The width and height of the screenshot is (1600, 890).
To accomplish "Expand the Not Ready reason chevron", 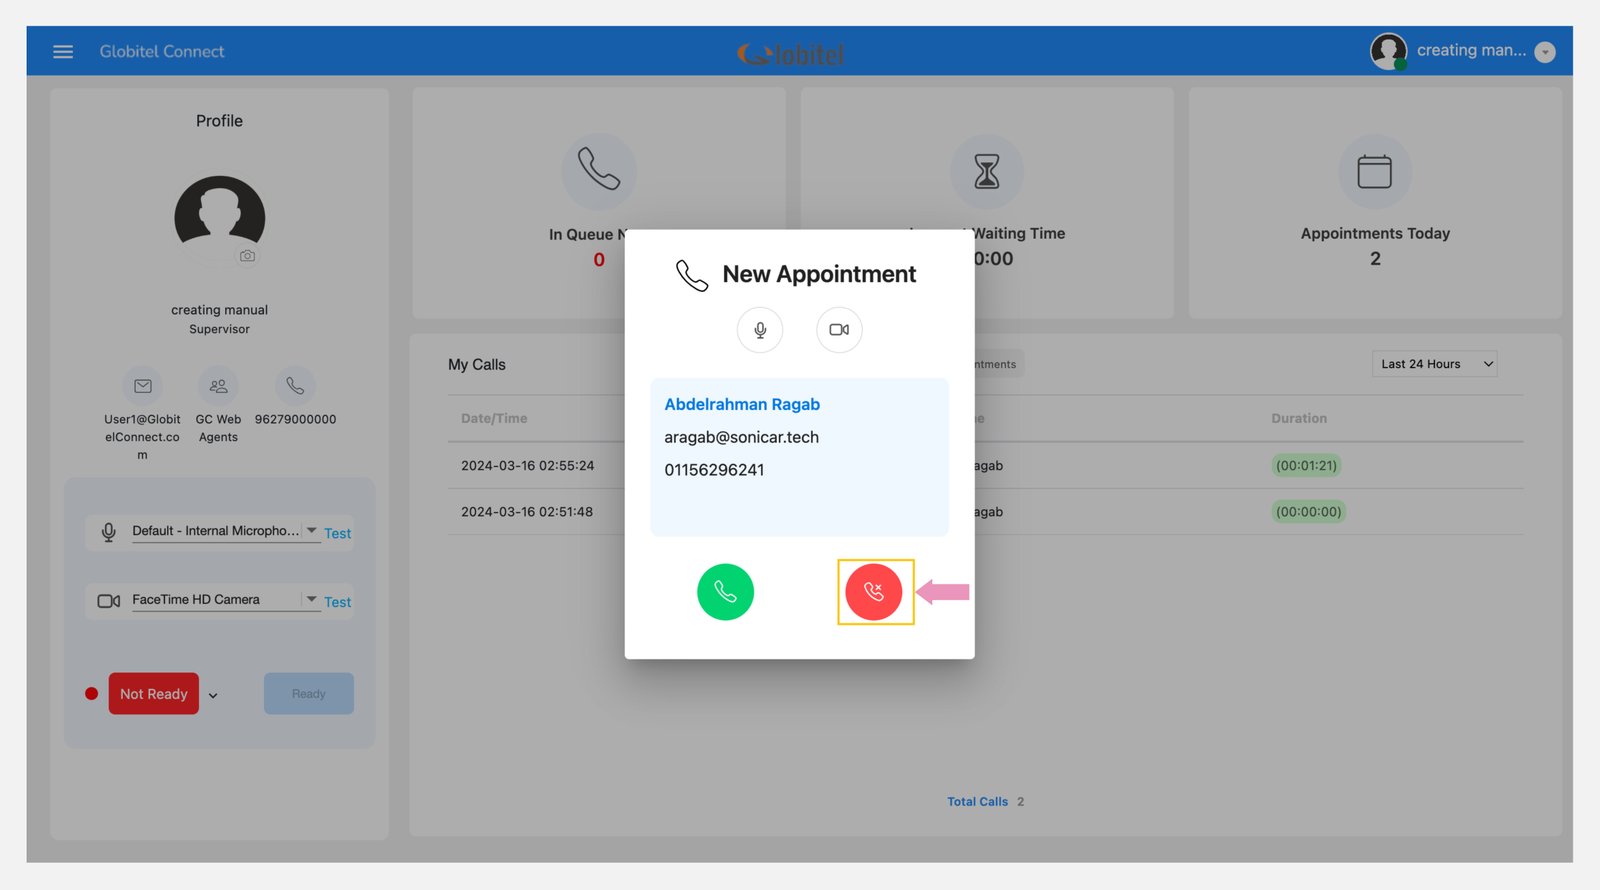I will click(213, 695).
